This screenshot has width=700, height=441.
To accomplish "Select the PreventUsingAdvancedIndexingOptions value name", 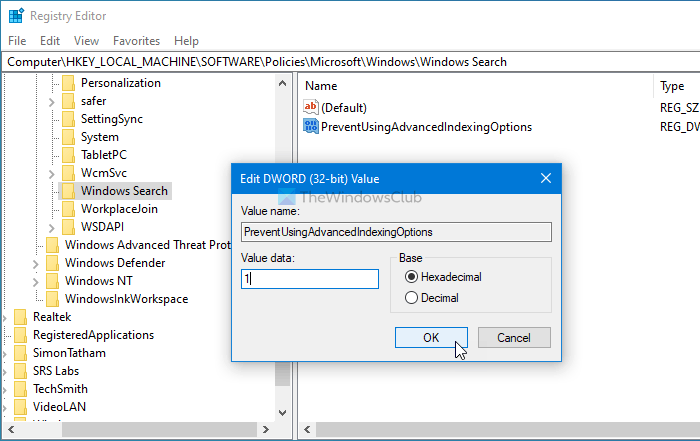I will [426, 127].
